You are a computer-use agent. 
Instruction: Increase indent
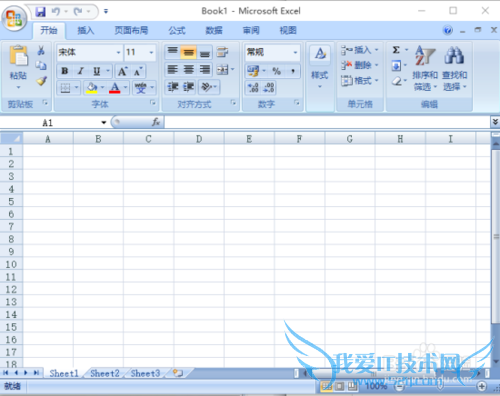click(x=189, y=87)
